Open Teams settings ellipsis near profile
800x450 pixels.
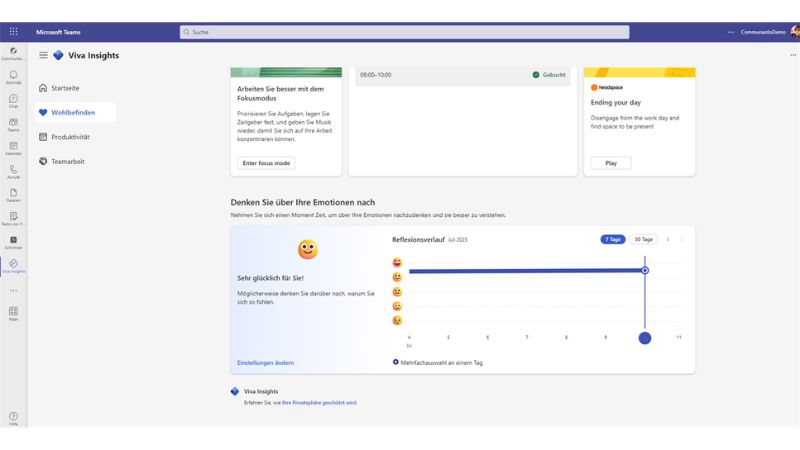[x=731, y=32]
